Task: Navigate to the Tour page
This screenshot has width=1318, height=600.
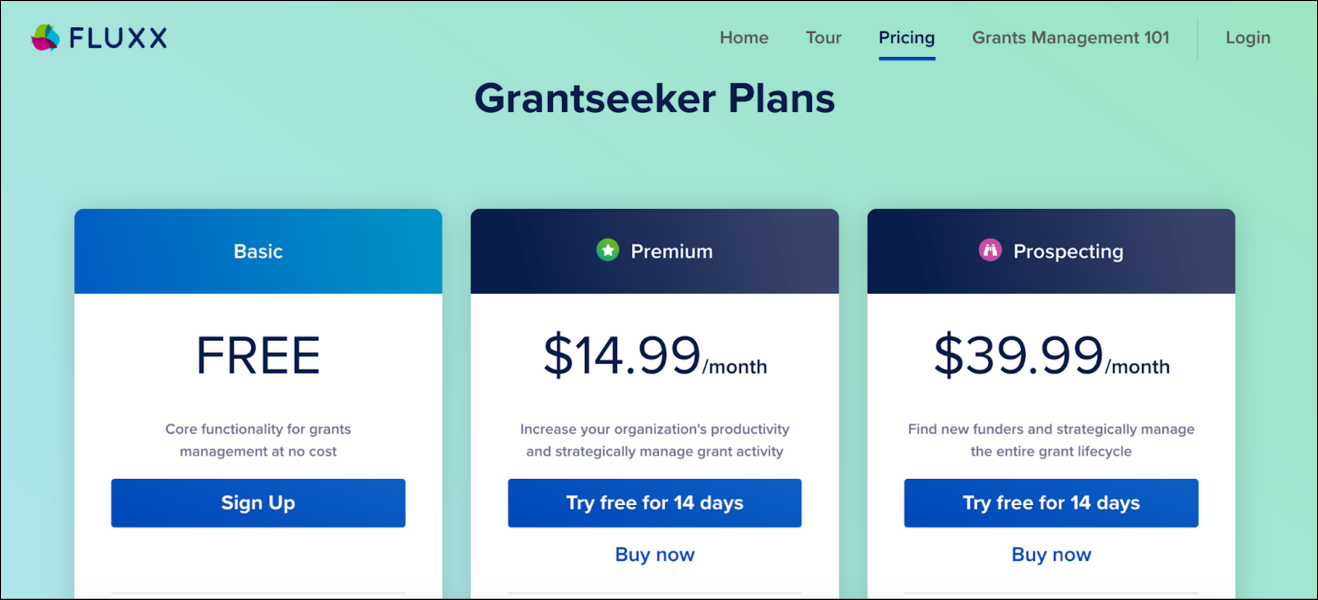Action: pos(823,37)
